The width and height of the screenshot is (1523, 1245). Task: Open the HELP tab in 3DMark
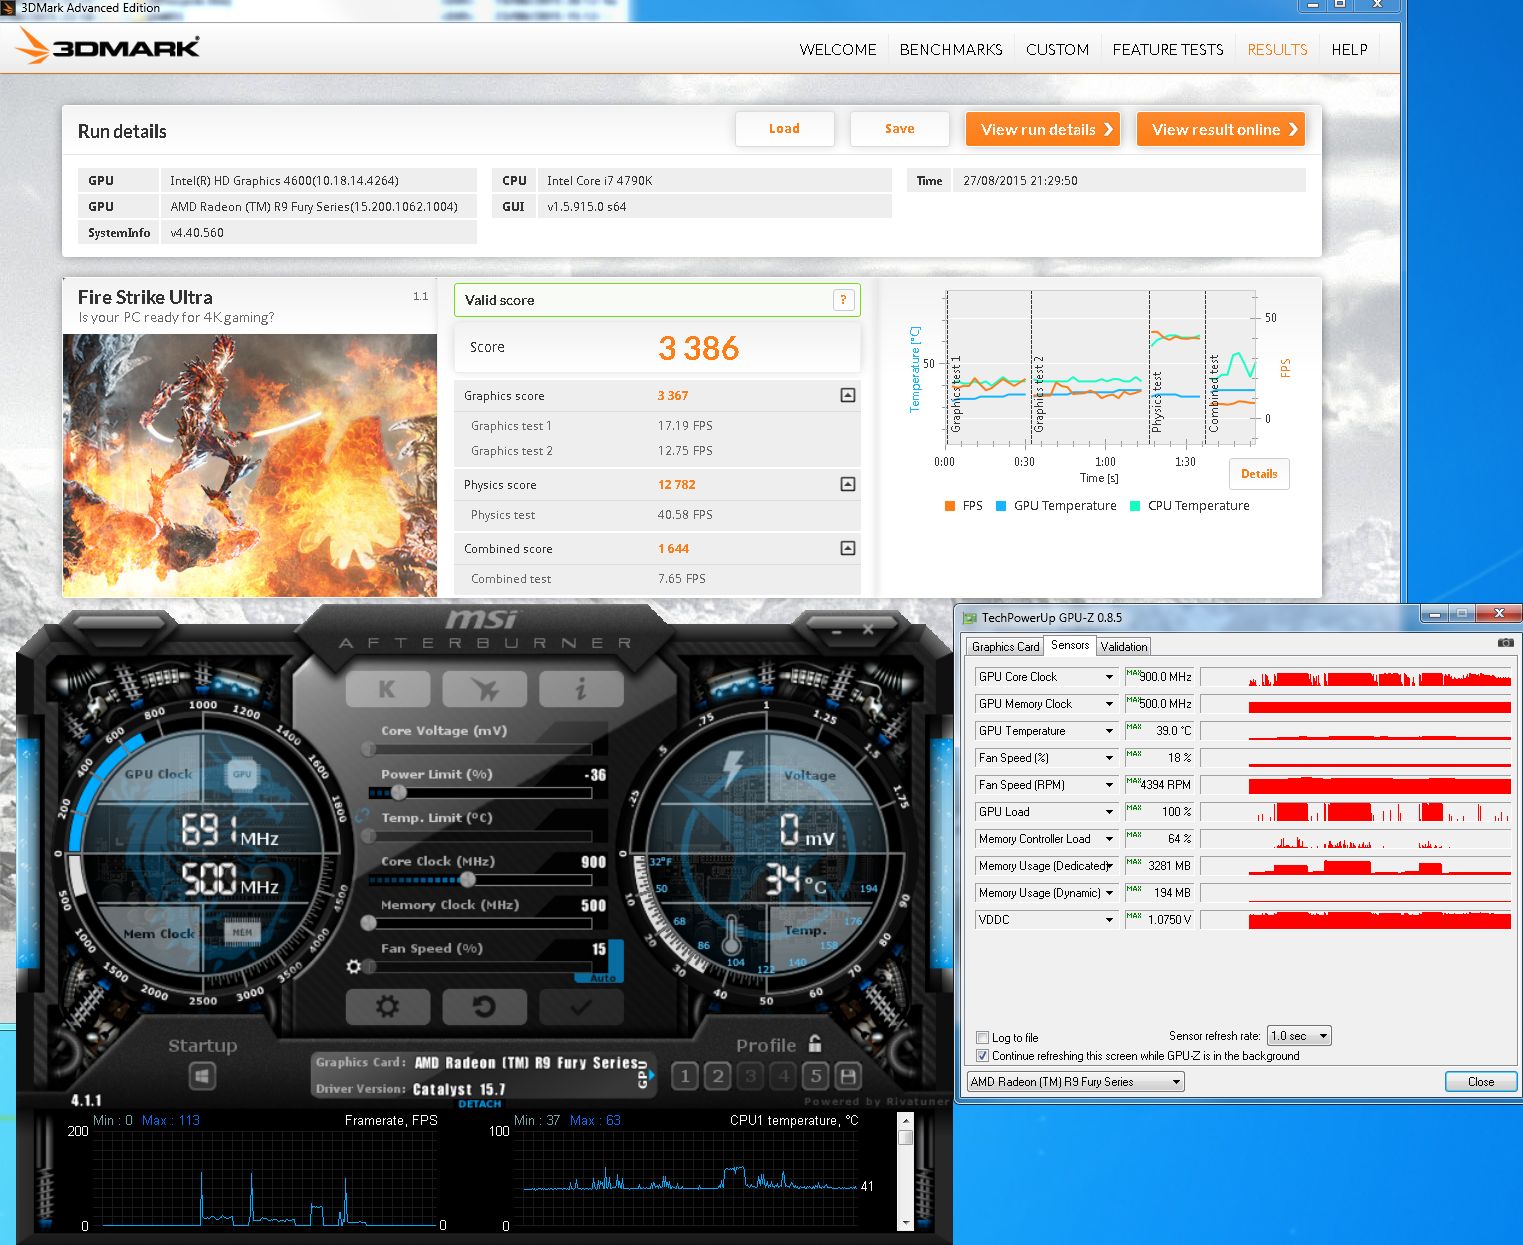pyautogui.click(x=1349, y=49)
